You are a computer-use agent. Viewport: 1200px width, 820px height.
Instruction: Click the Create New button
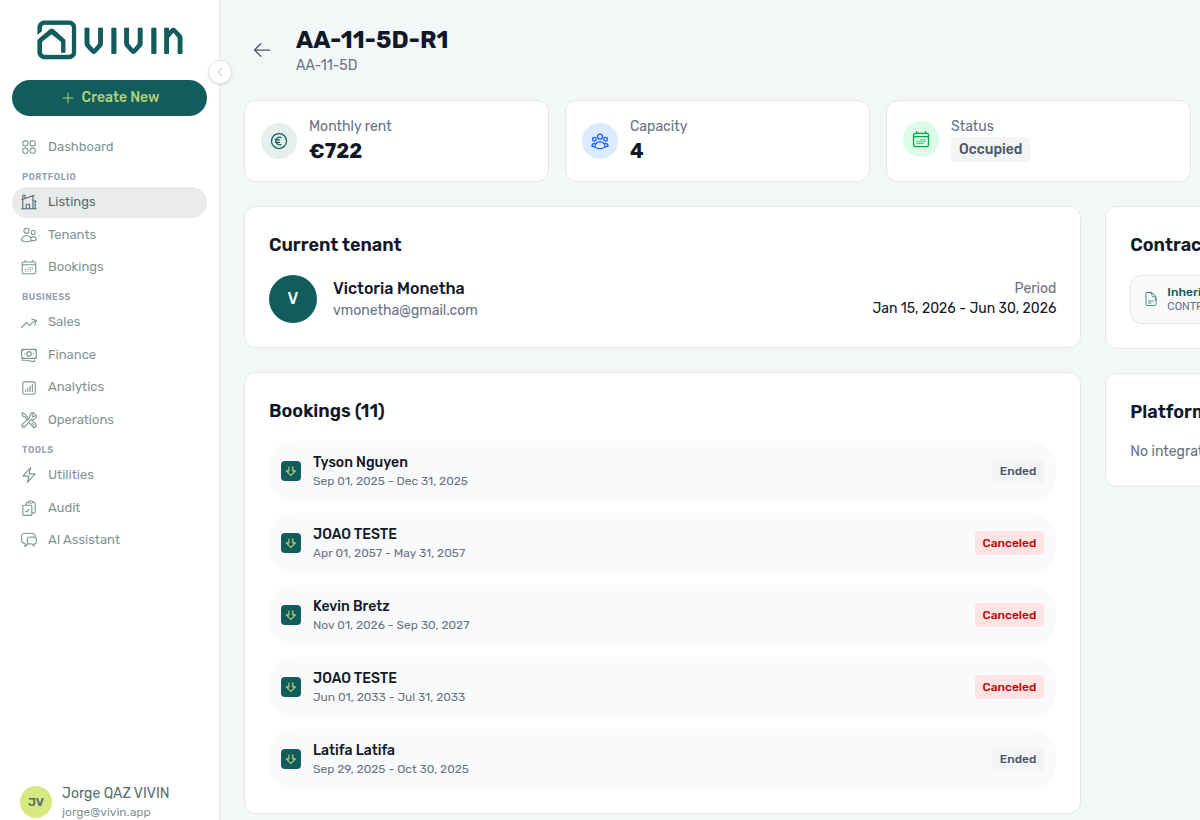click(109, 98)
